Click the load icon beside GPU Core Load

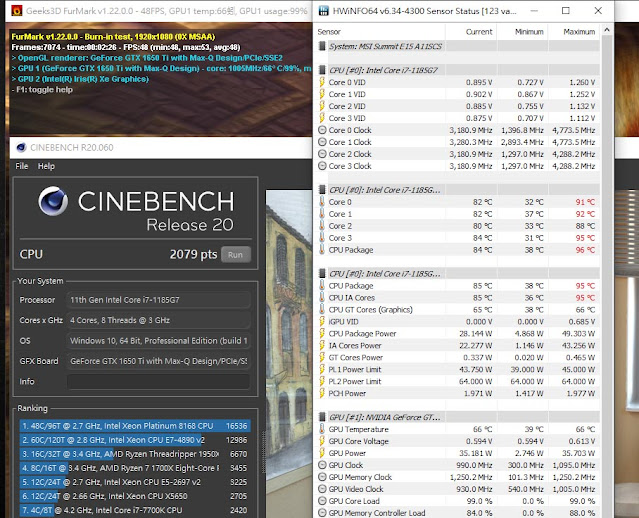coord(322,501)
